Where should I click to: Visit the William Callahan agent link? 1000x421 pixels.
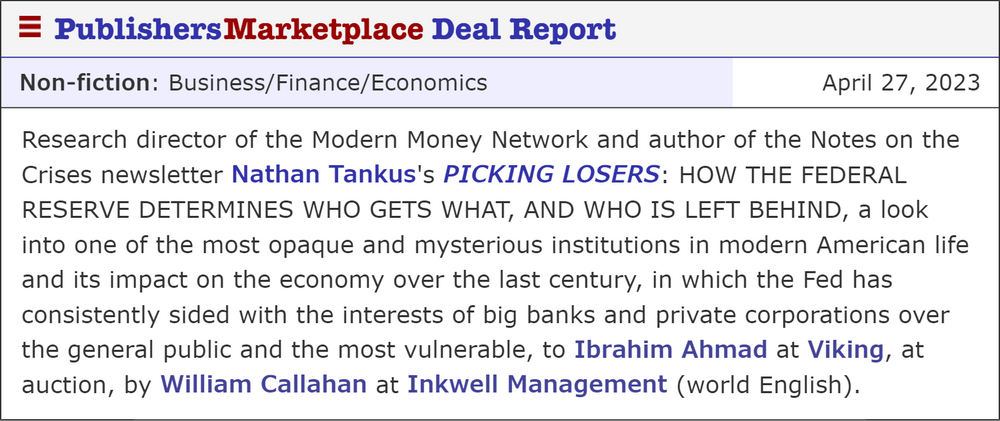pyautogui.click(x=264, y=384)
